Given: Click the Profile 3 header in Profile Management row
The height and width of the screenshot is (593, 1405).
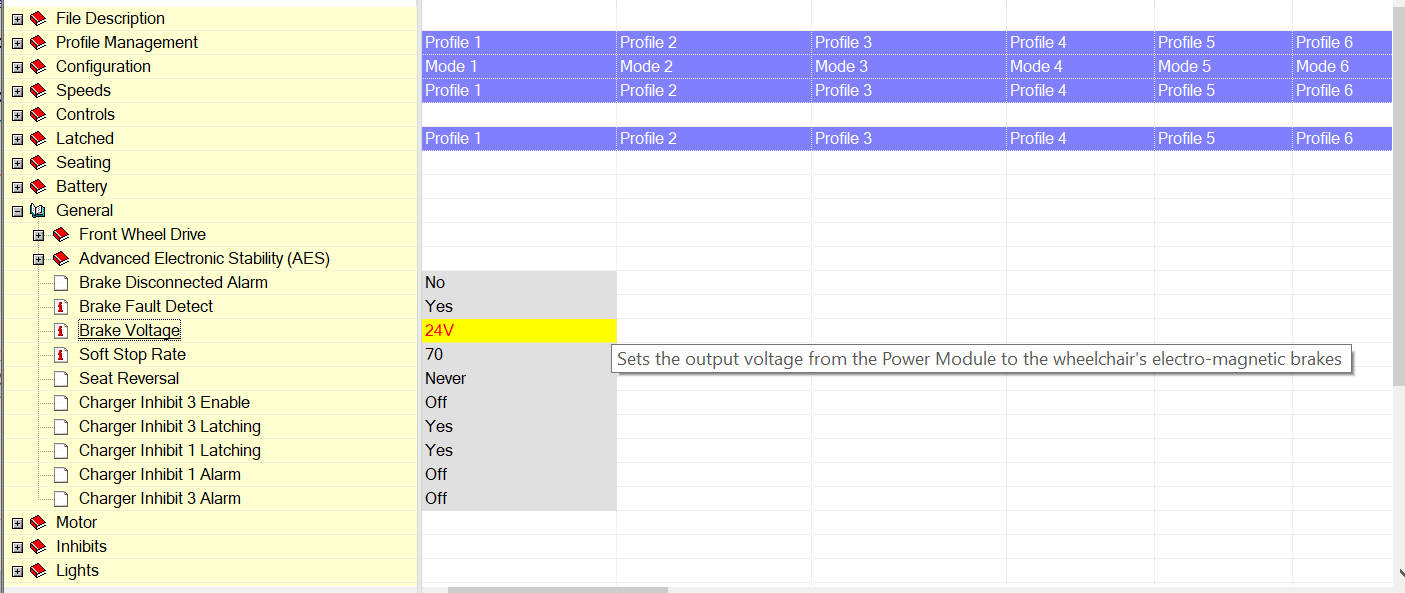Looking at the screenshot, I should (907, 43).
